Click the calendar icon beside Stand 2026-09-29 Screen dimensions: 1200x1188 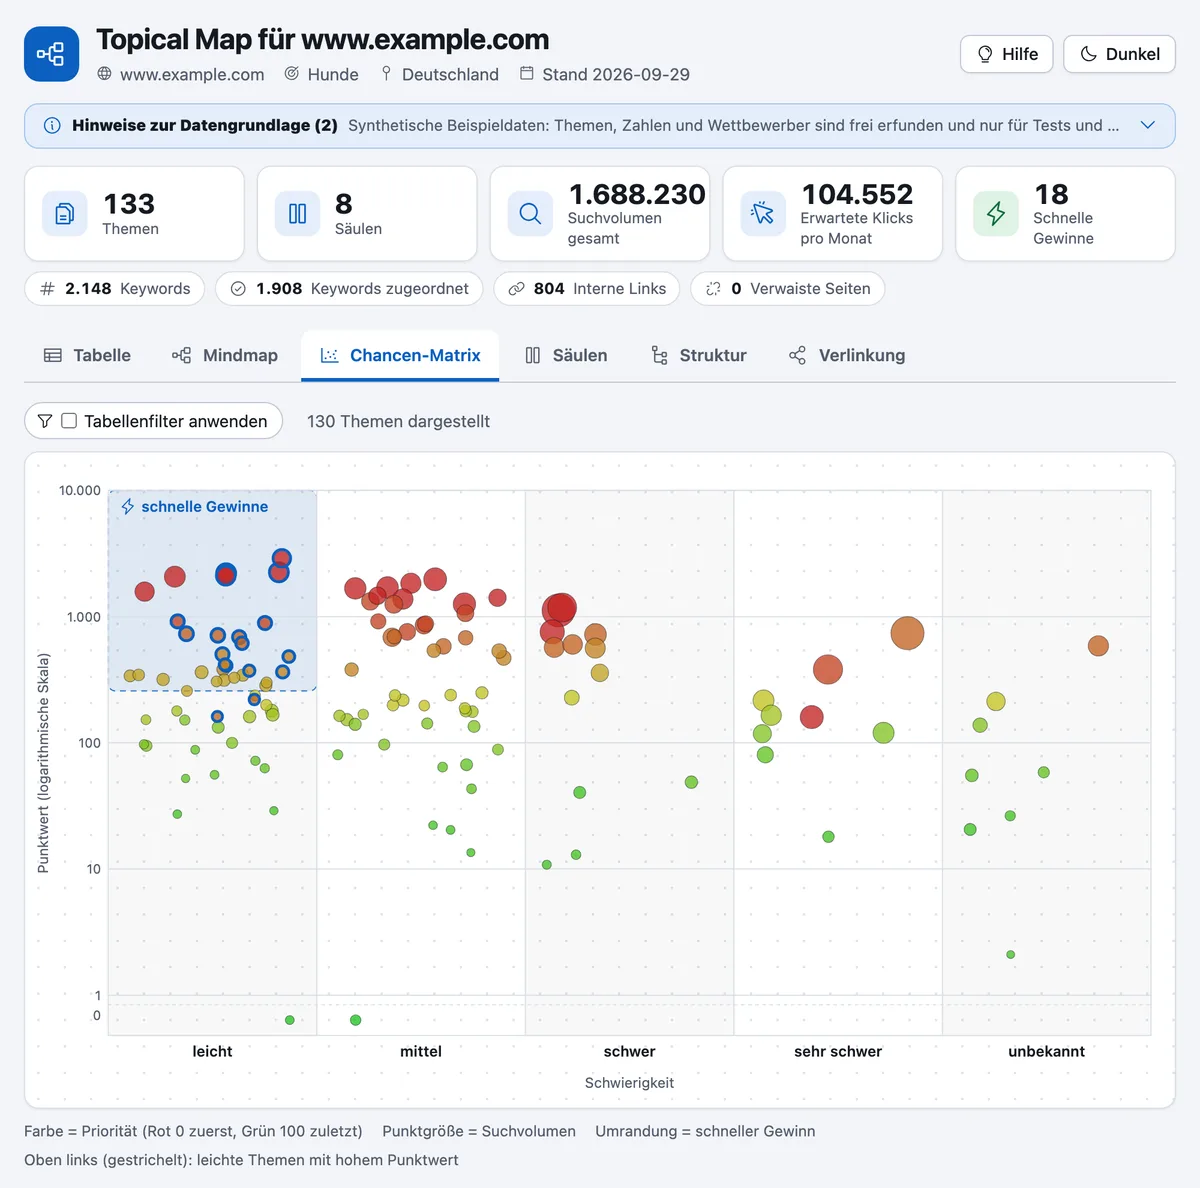pos(527,74)
